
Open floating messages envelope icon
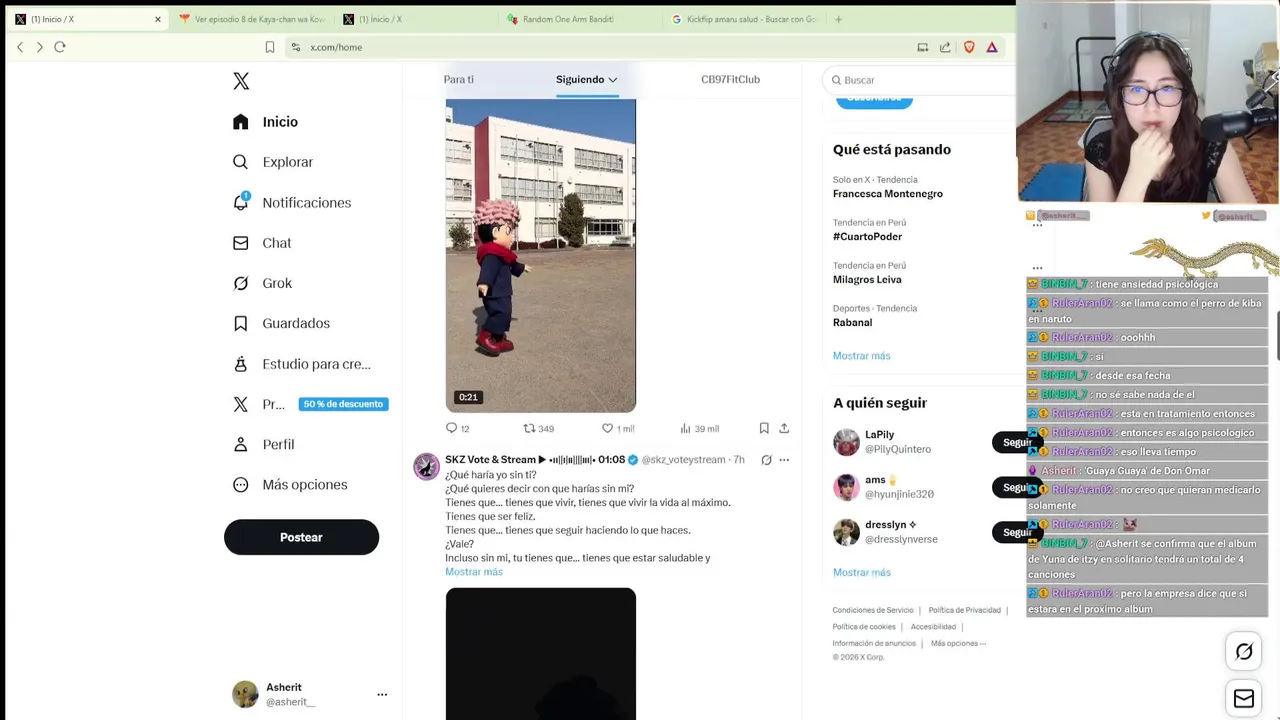click(1243, 698)
